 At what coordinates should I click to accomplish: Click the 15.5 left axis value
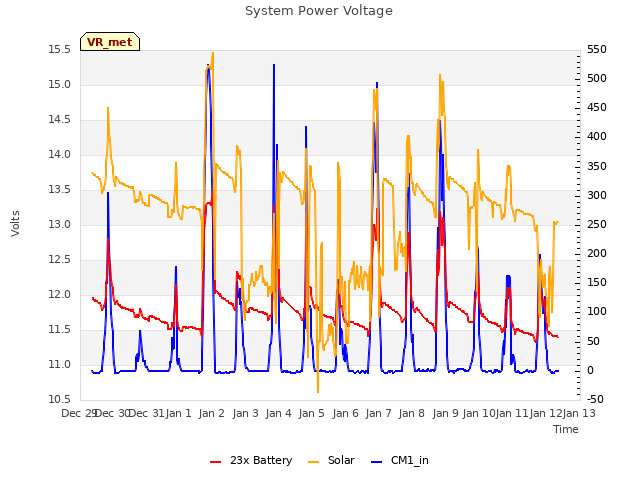pos(60,50)
